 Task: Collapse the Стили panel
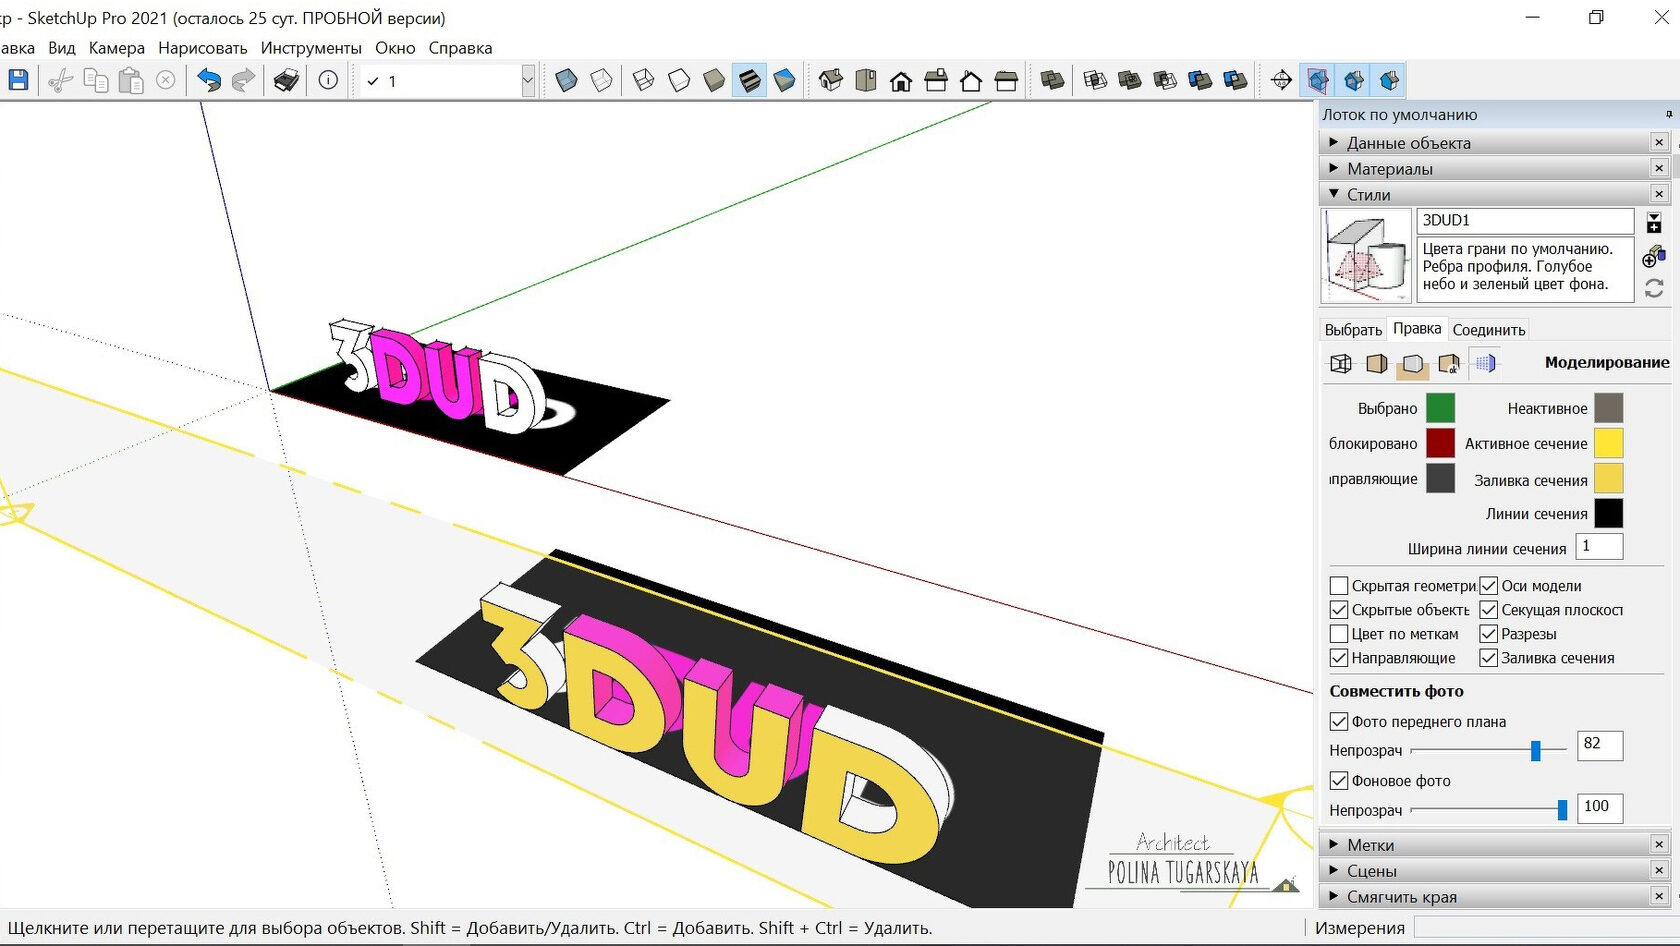1494,194
